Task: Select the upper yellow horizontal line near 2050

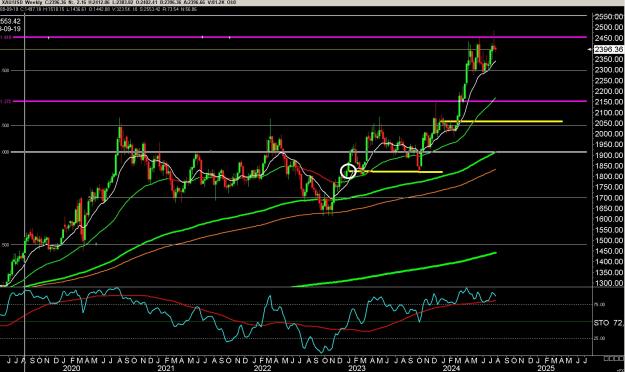Action: 502,121
